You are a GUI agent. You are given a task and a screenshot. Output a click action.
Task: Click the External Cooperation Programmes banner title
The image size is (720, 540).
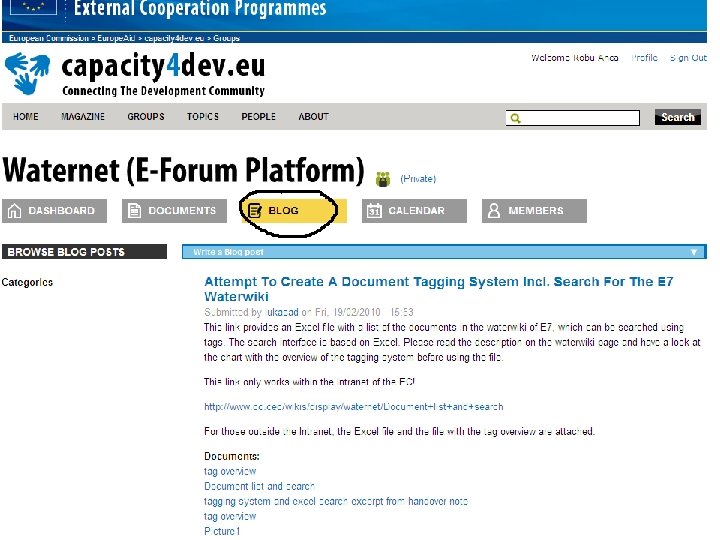click(x=200, y=8)
